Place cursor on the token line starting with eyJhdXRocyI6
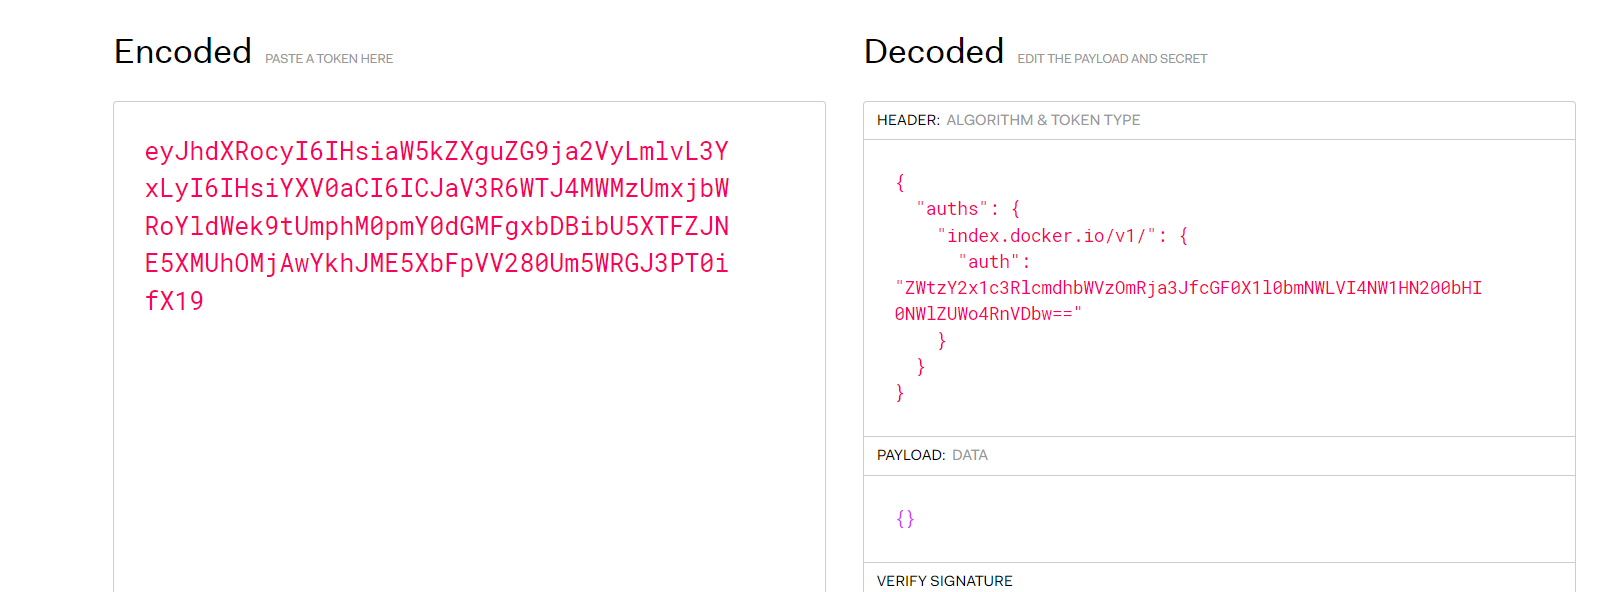Image resolution: width=1612 pixels, height=592 pixels. (436, 151)
